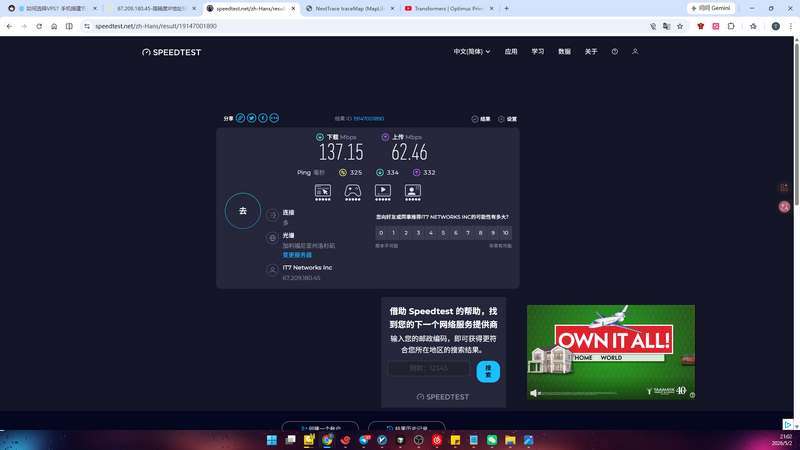
Task: Rate recommendation likelihood as 10
Action: click(506, 233)
